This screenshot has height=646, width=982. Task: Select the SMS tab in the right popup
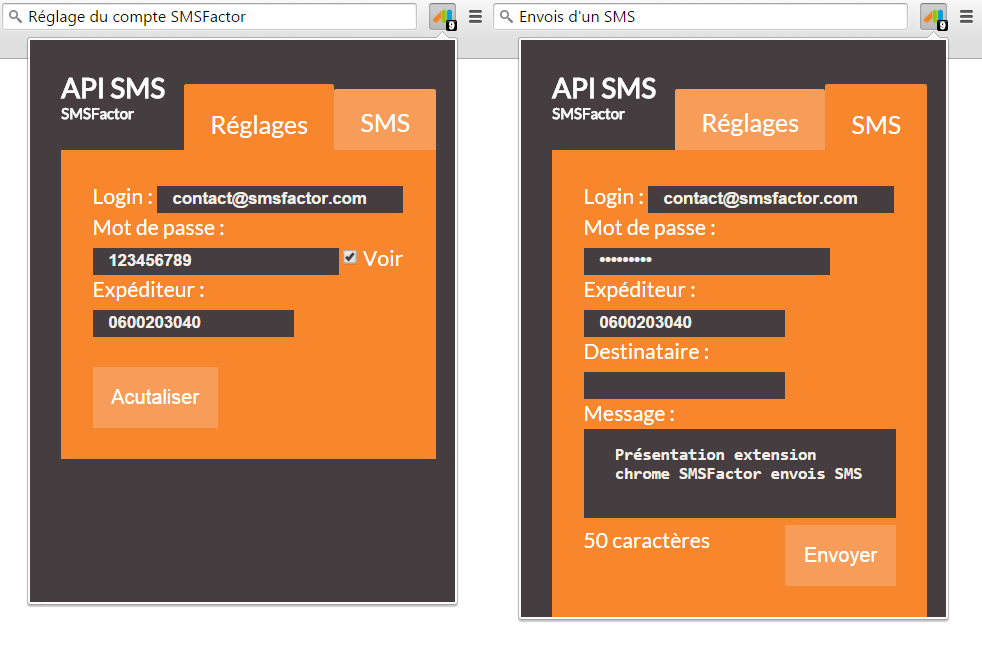(x=876, y=124)
